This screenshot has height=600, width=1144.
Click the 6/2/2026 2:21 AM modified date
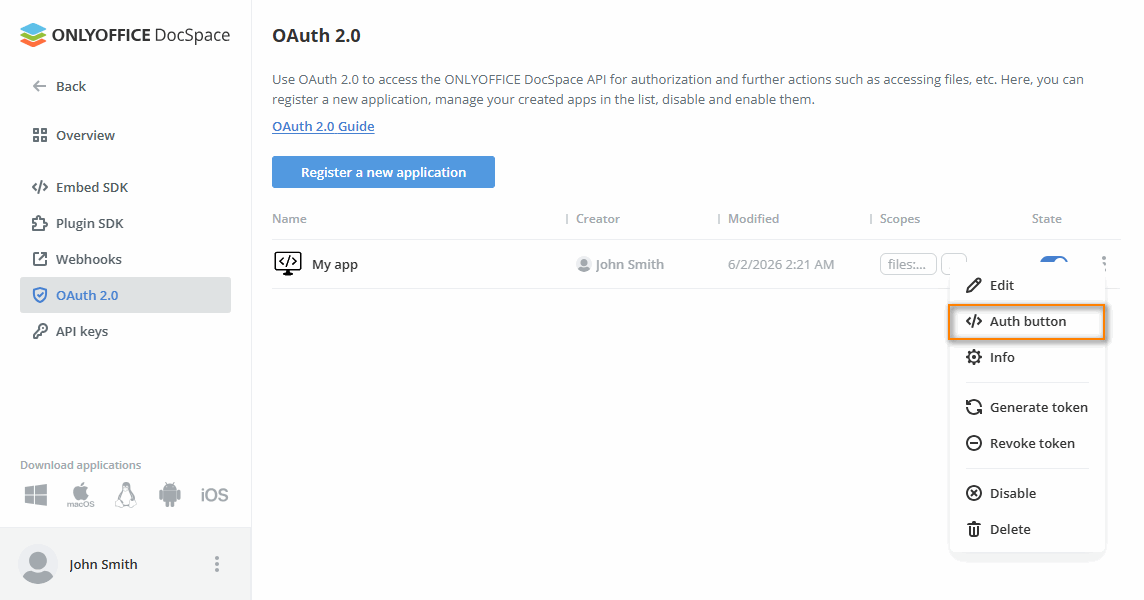781,264
